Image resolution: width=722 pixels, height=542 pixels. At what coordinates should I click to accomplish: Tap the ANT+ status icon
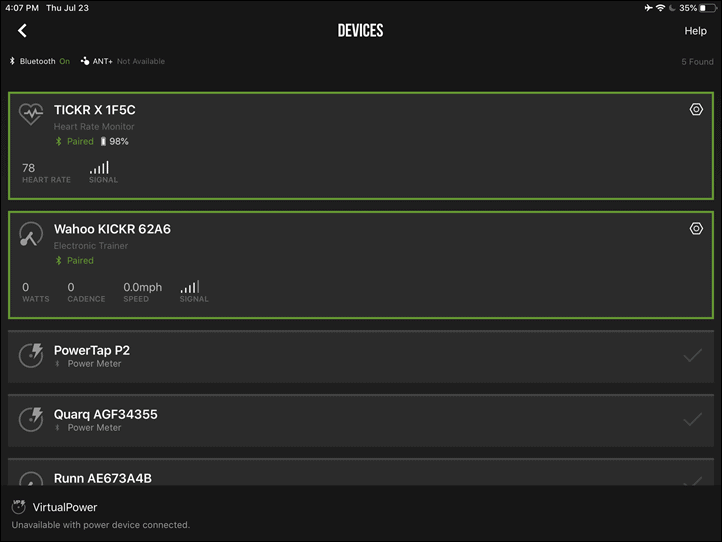coord(85,61)
